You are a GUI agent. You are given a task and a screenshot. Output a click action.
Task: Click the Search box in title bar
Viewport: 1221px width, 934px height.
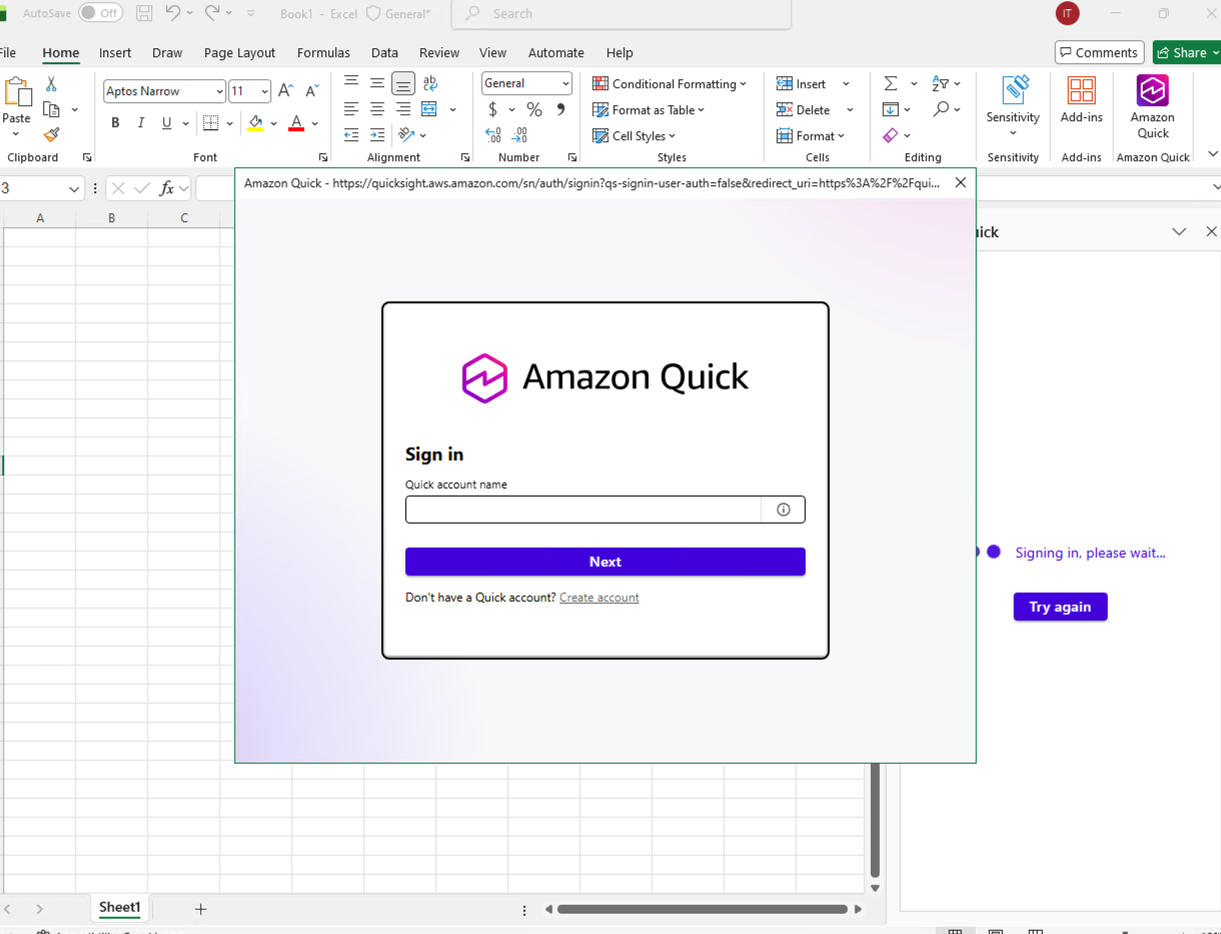[x=621, y=14]
